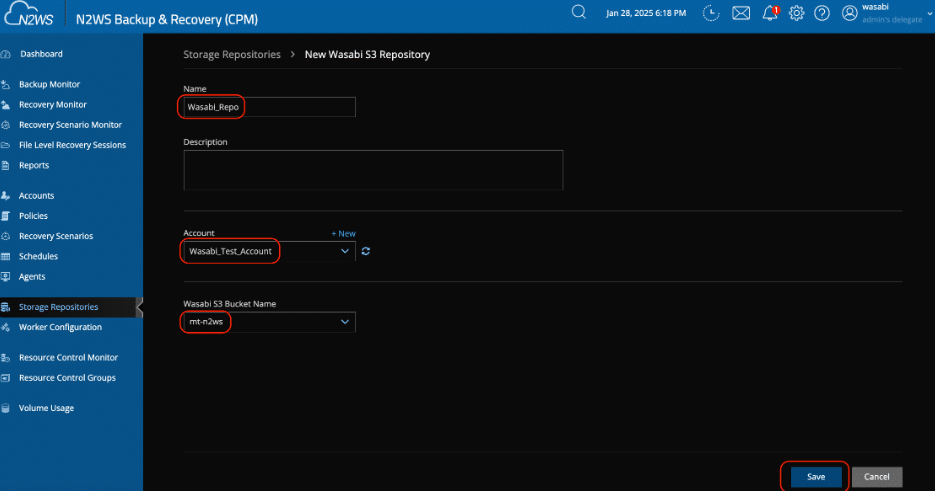Click the Name field with Wasabi_Repo
Viewport: 935px width, 491px height.
pos(269,107)
